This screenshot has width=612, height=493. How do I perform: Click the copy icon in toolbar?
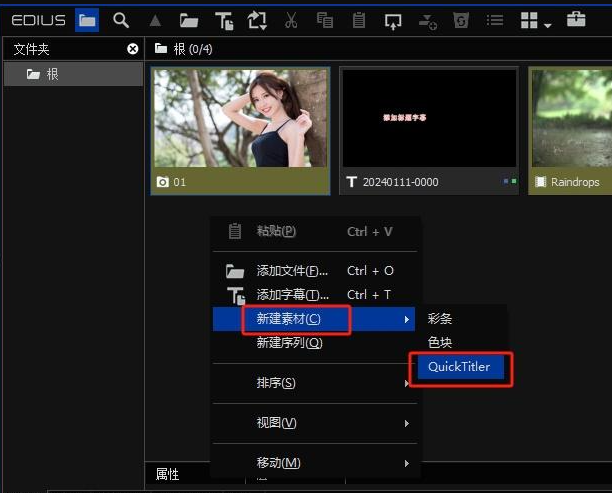point(325,20)
